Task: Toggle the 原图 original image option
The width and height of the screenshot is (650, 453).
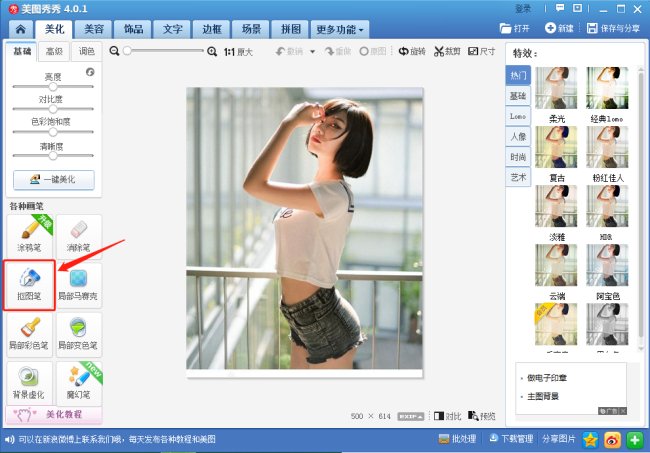Action: coord(373,51)
